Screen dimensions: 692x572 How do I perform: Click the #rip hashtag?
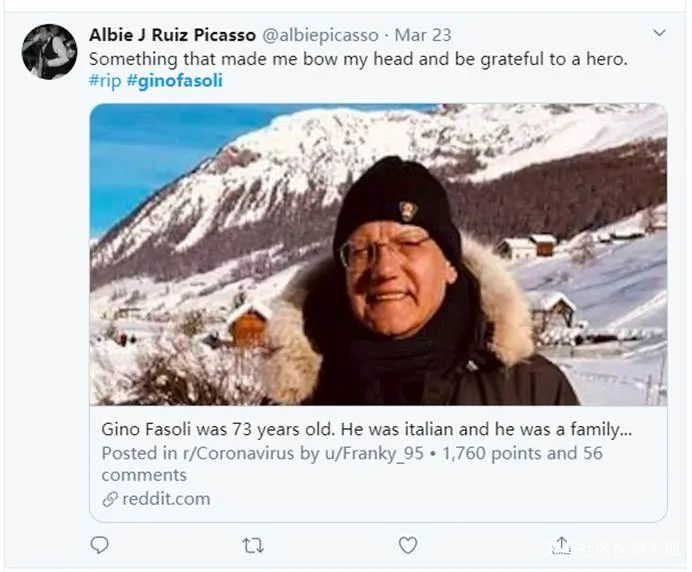104,81
